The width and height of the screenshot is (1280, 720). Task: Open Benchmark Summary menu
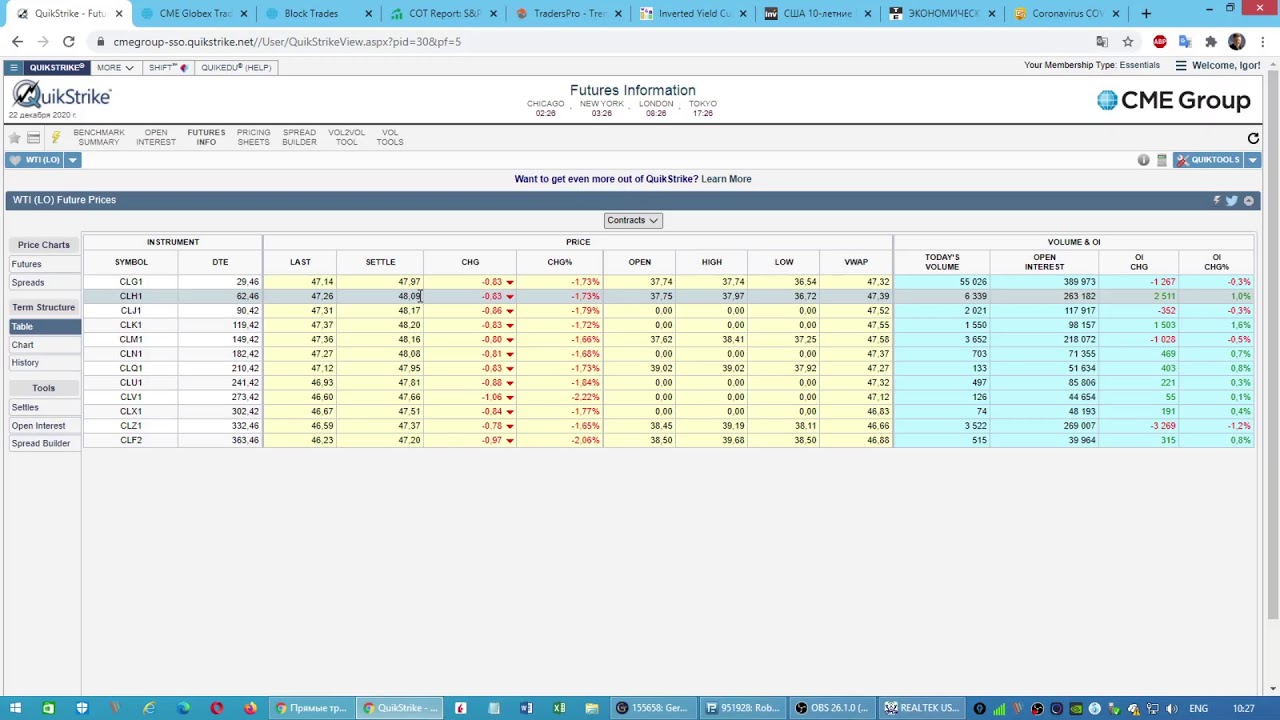point(99,137)
